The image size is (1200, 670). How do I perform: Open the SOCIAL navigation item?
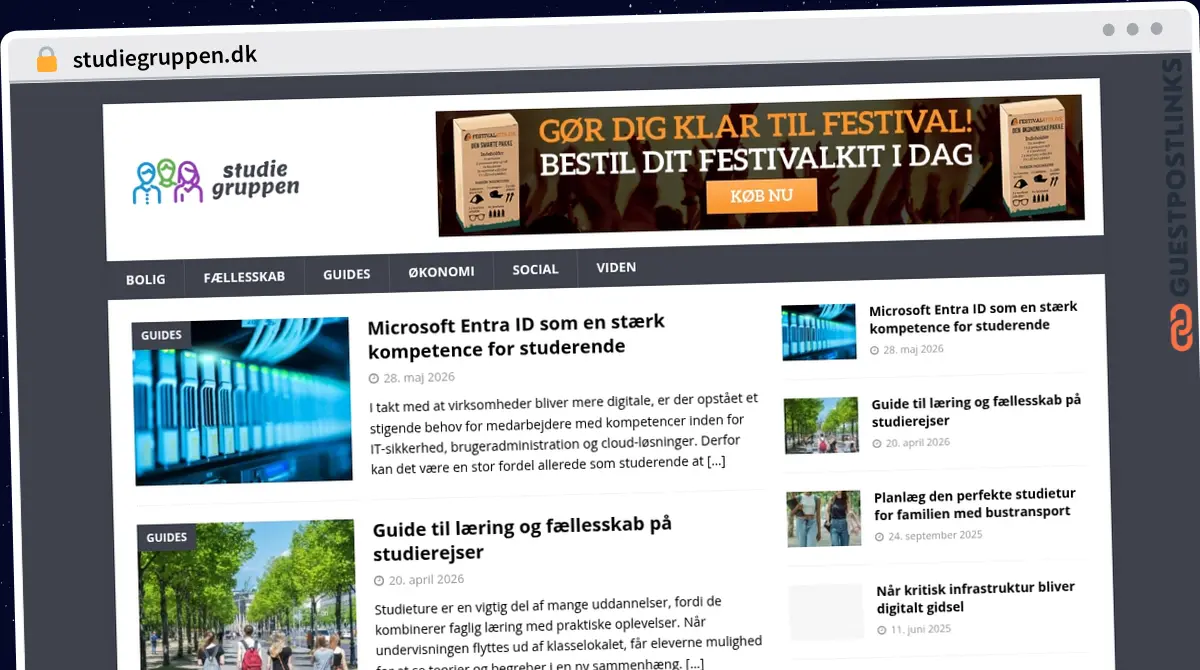click(x=535, y=269)
